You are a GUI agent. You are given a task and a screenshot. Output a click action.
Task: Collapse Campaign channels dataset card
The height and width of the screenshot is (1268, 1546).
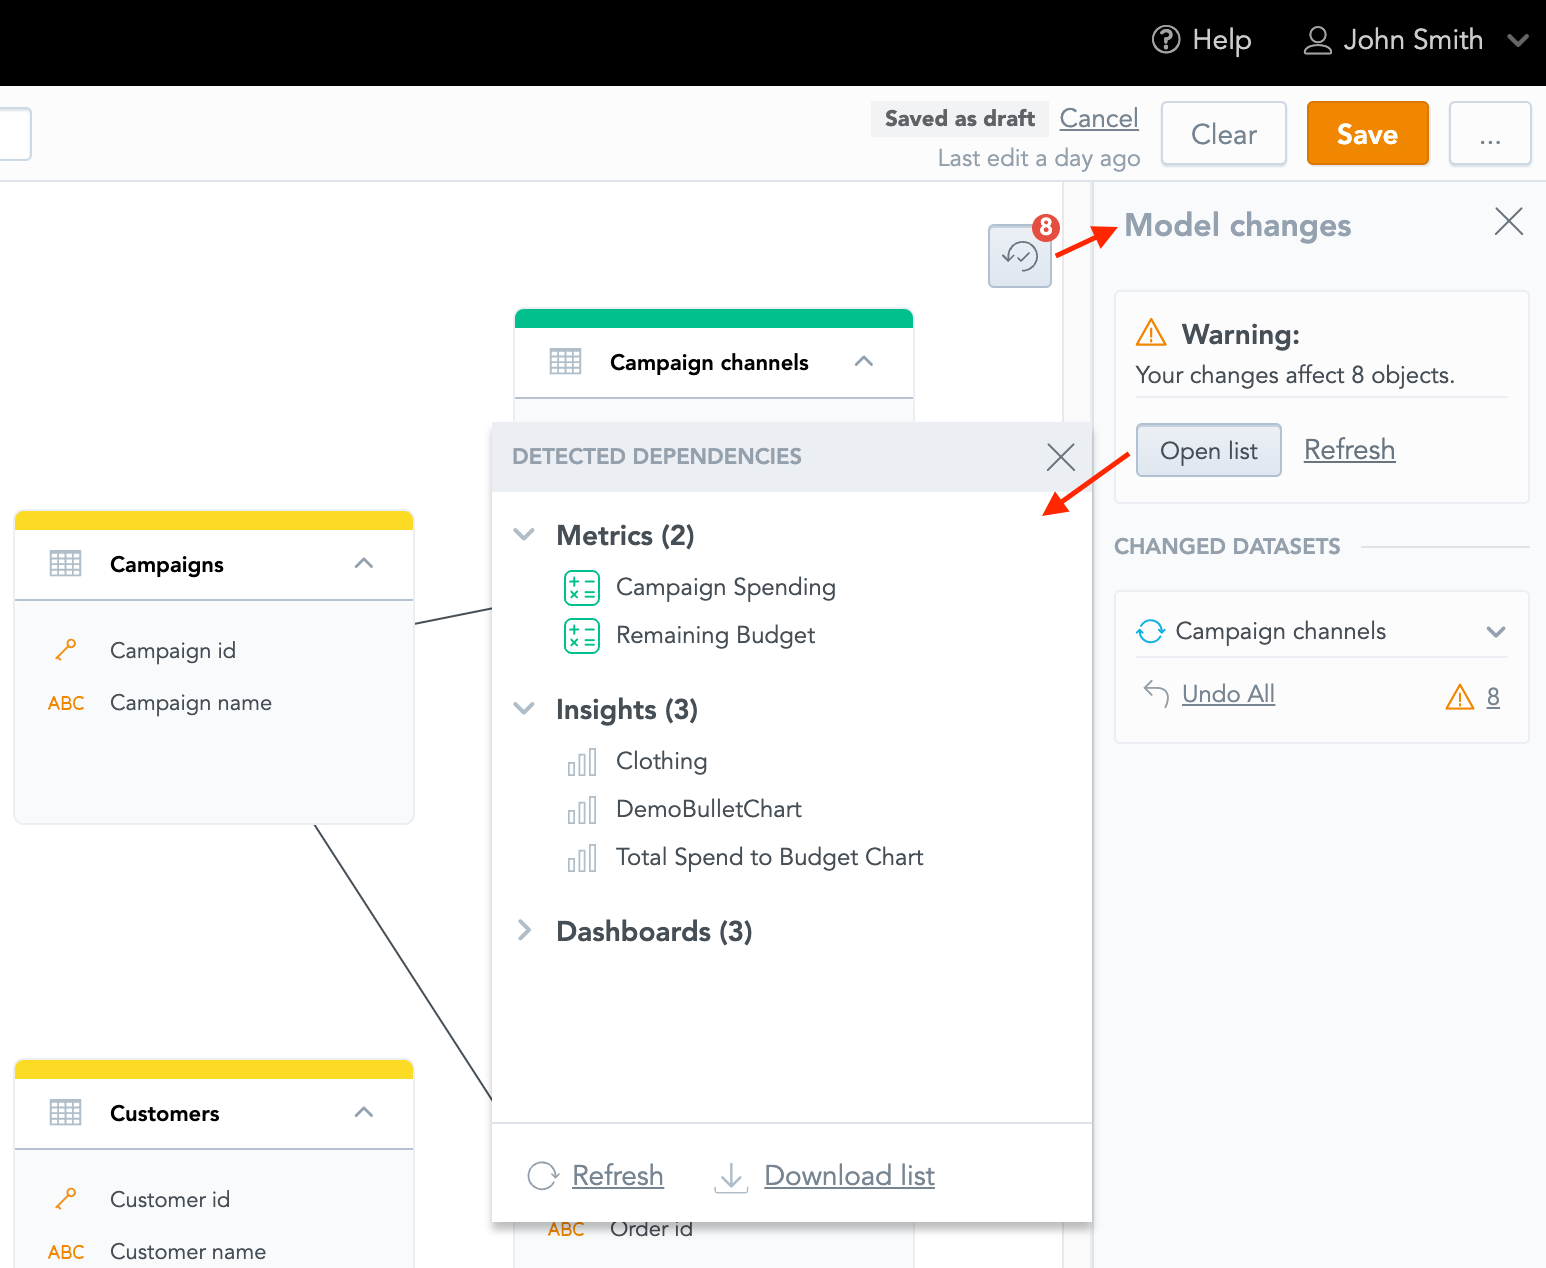(x=864, y=362)
